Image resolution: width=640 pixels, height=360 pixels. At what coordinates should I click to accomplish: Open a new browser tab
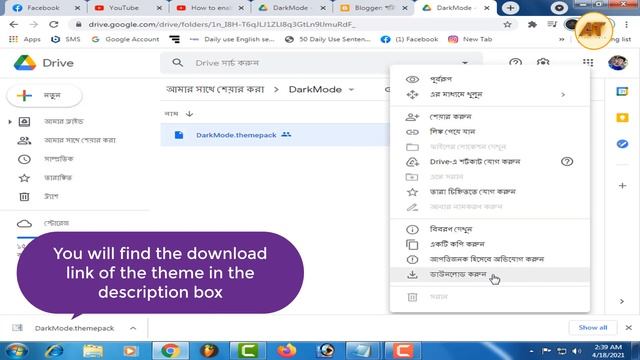click(x=510, y=8)
